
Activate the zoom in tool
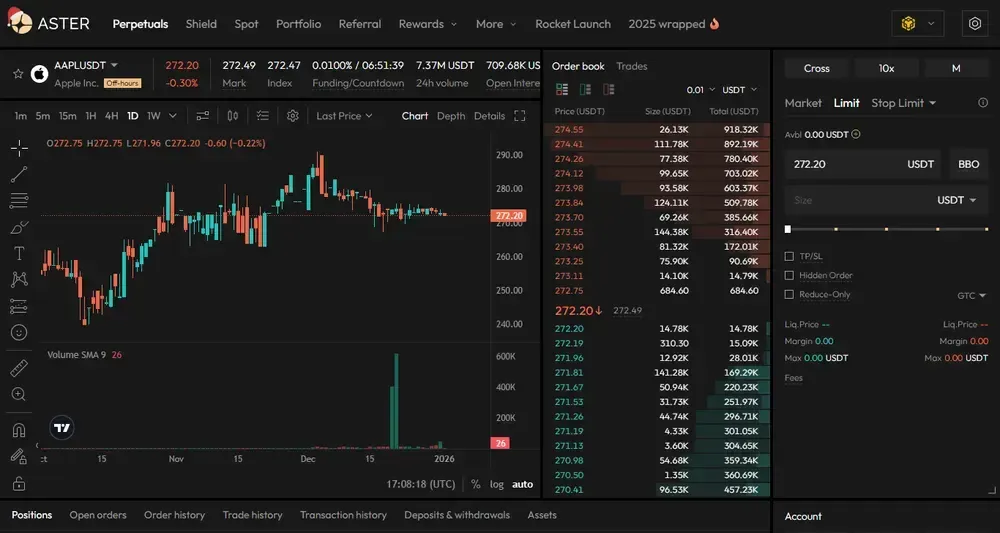point(19,394)
